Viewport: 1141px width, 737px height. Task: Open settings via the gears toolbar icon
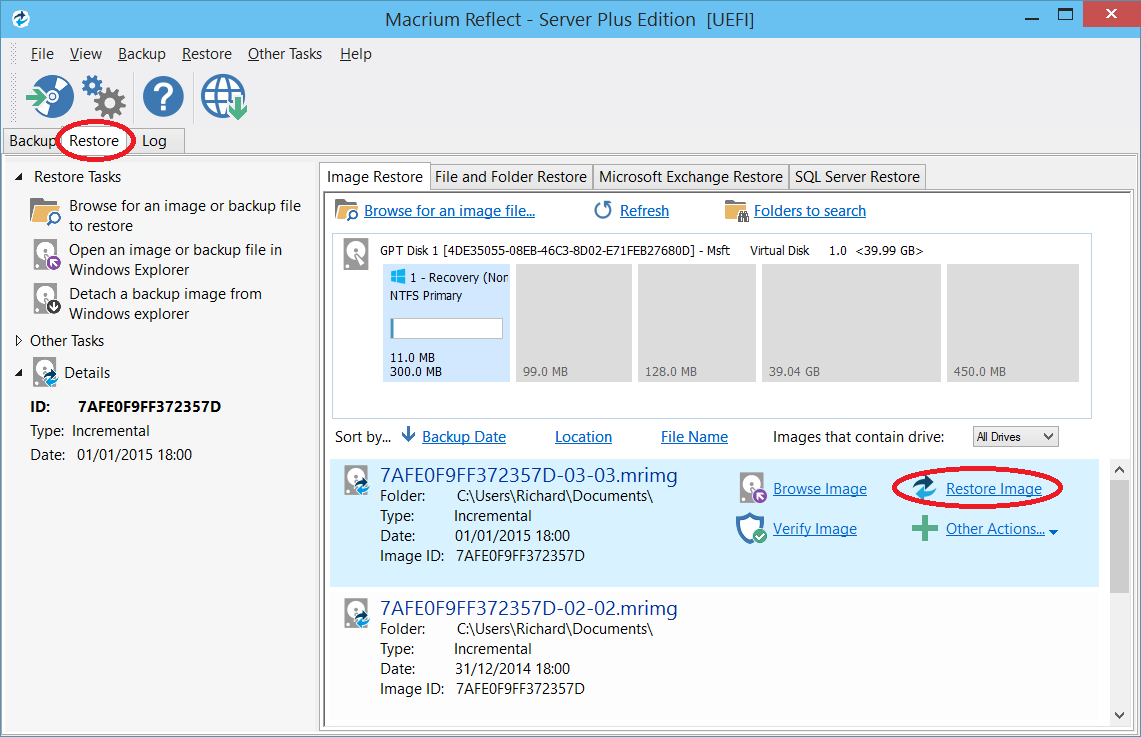(x=103, y=97)
